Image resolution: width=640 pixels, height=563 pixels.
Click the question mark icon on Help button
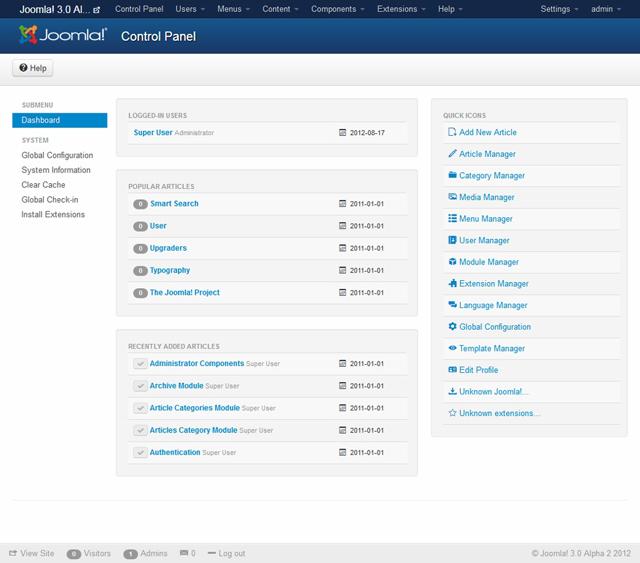pos(23,68)
